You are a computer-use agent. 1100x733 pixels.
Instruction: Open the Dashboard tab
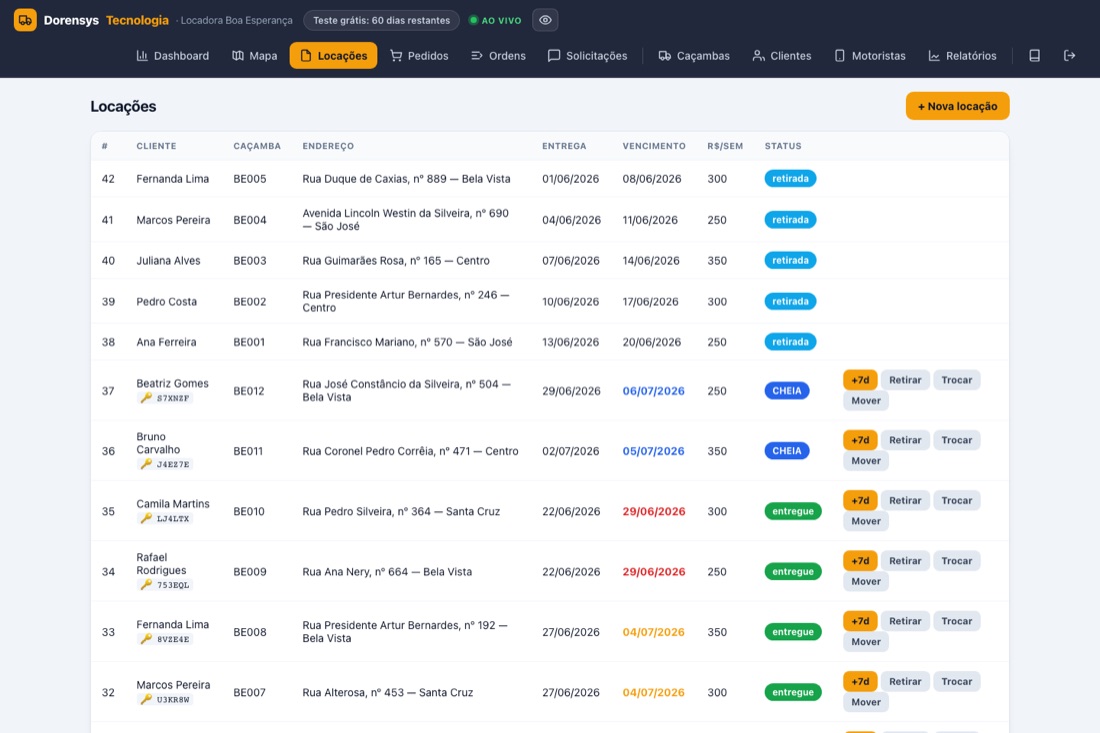[173, 55]
